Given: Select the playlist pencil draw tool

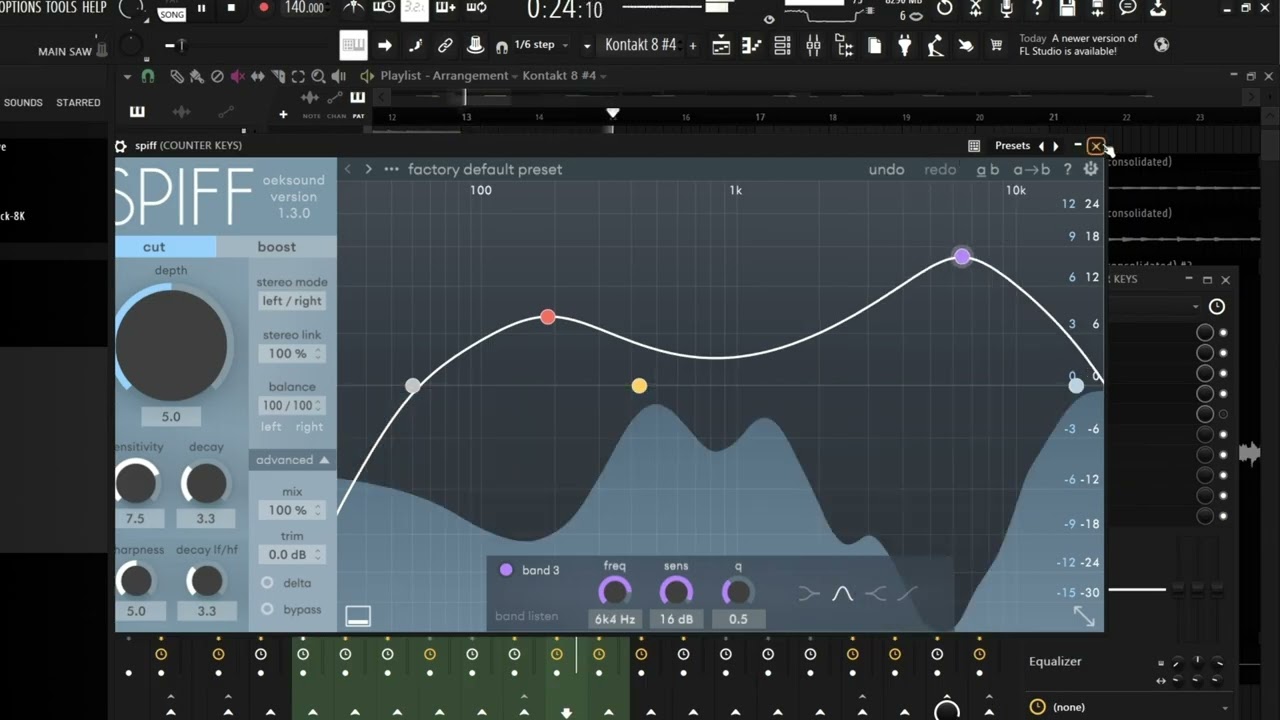Looking at the screenshot, I should point(177,76).
